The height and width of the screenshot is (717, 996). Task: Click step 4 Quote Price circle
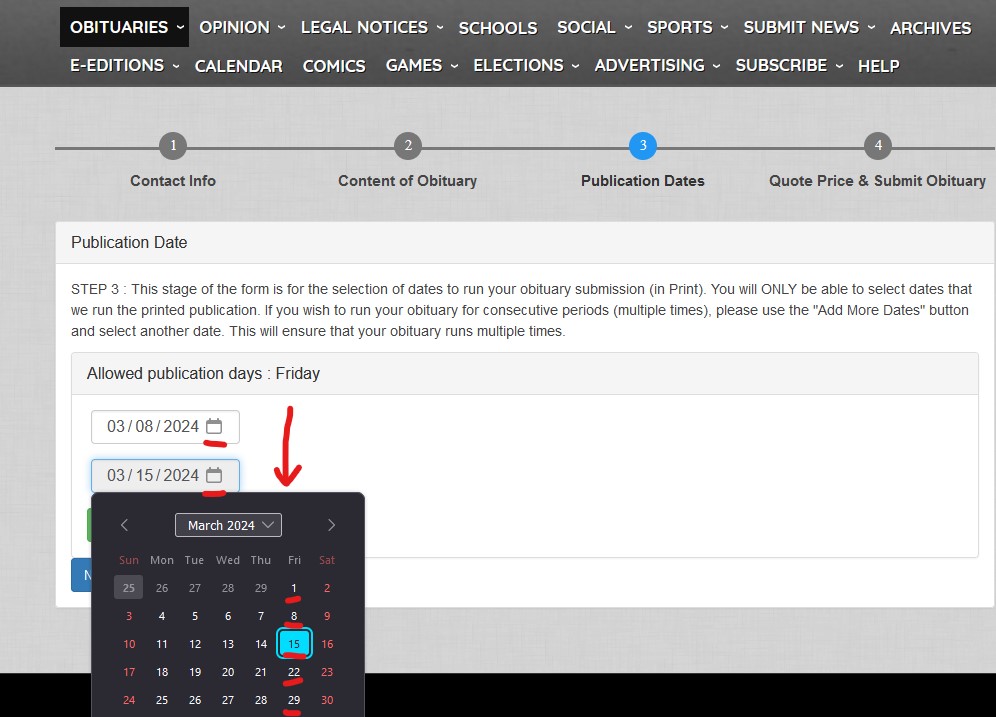(877, 146)
